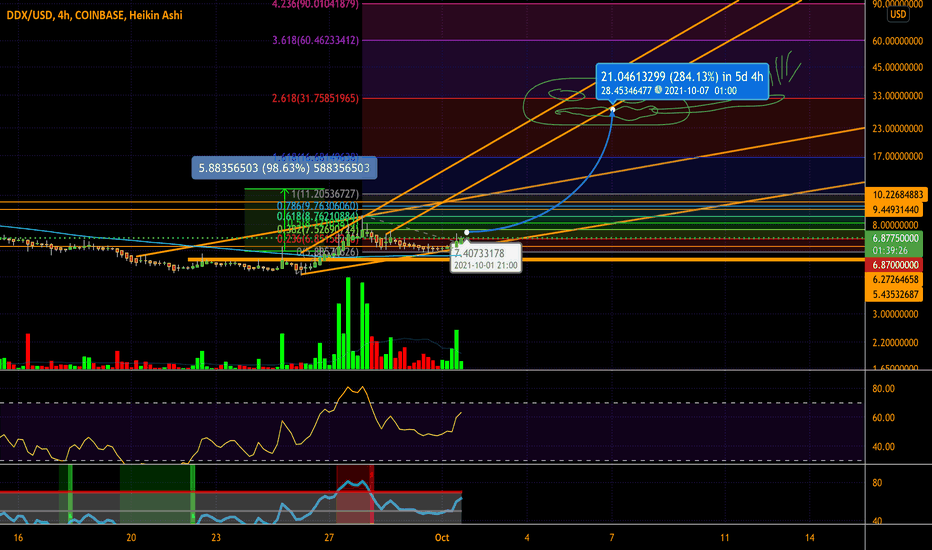Viewport: 932px width, 550px height.
Task: Click the 4 date on the time axis
Action: [527, 538]
